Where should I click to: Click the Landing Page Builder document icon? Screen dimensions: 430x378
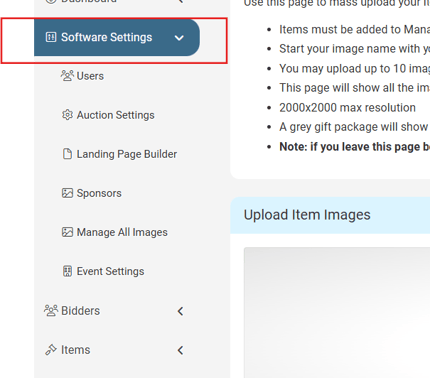tap(67, 154)
